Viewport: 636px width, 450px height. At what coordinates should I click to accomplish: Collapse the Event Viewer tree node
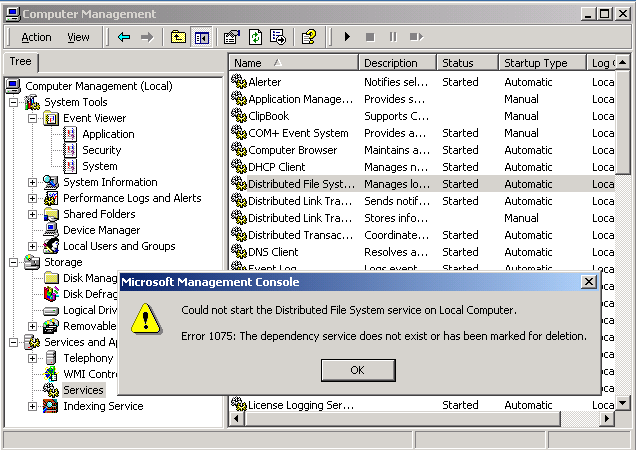point(32,118)
